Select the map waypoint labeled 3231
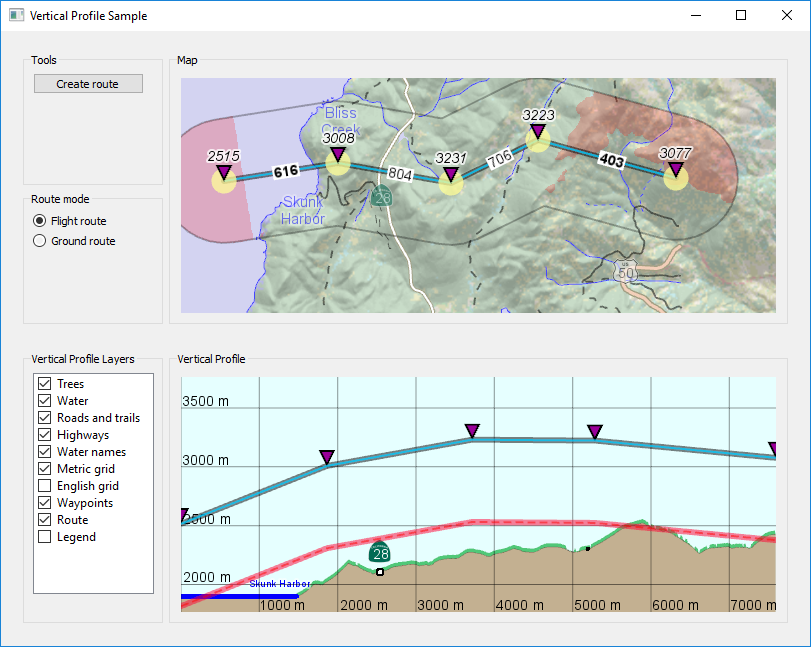This screenshot has width=811, height=647. (451, 180)
